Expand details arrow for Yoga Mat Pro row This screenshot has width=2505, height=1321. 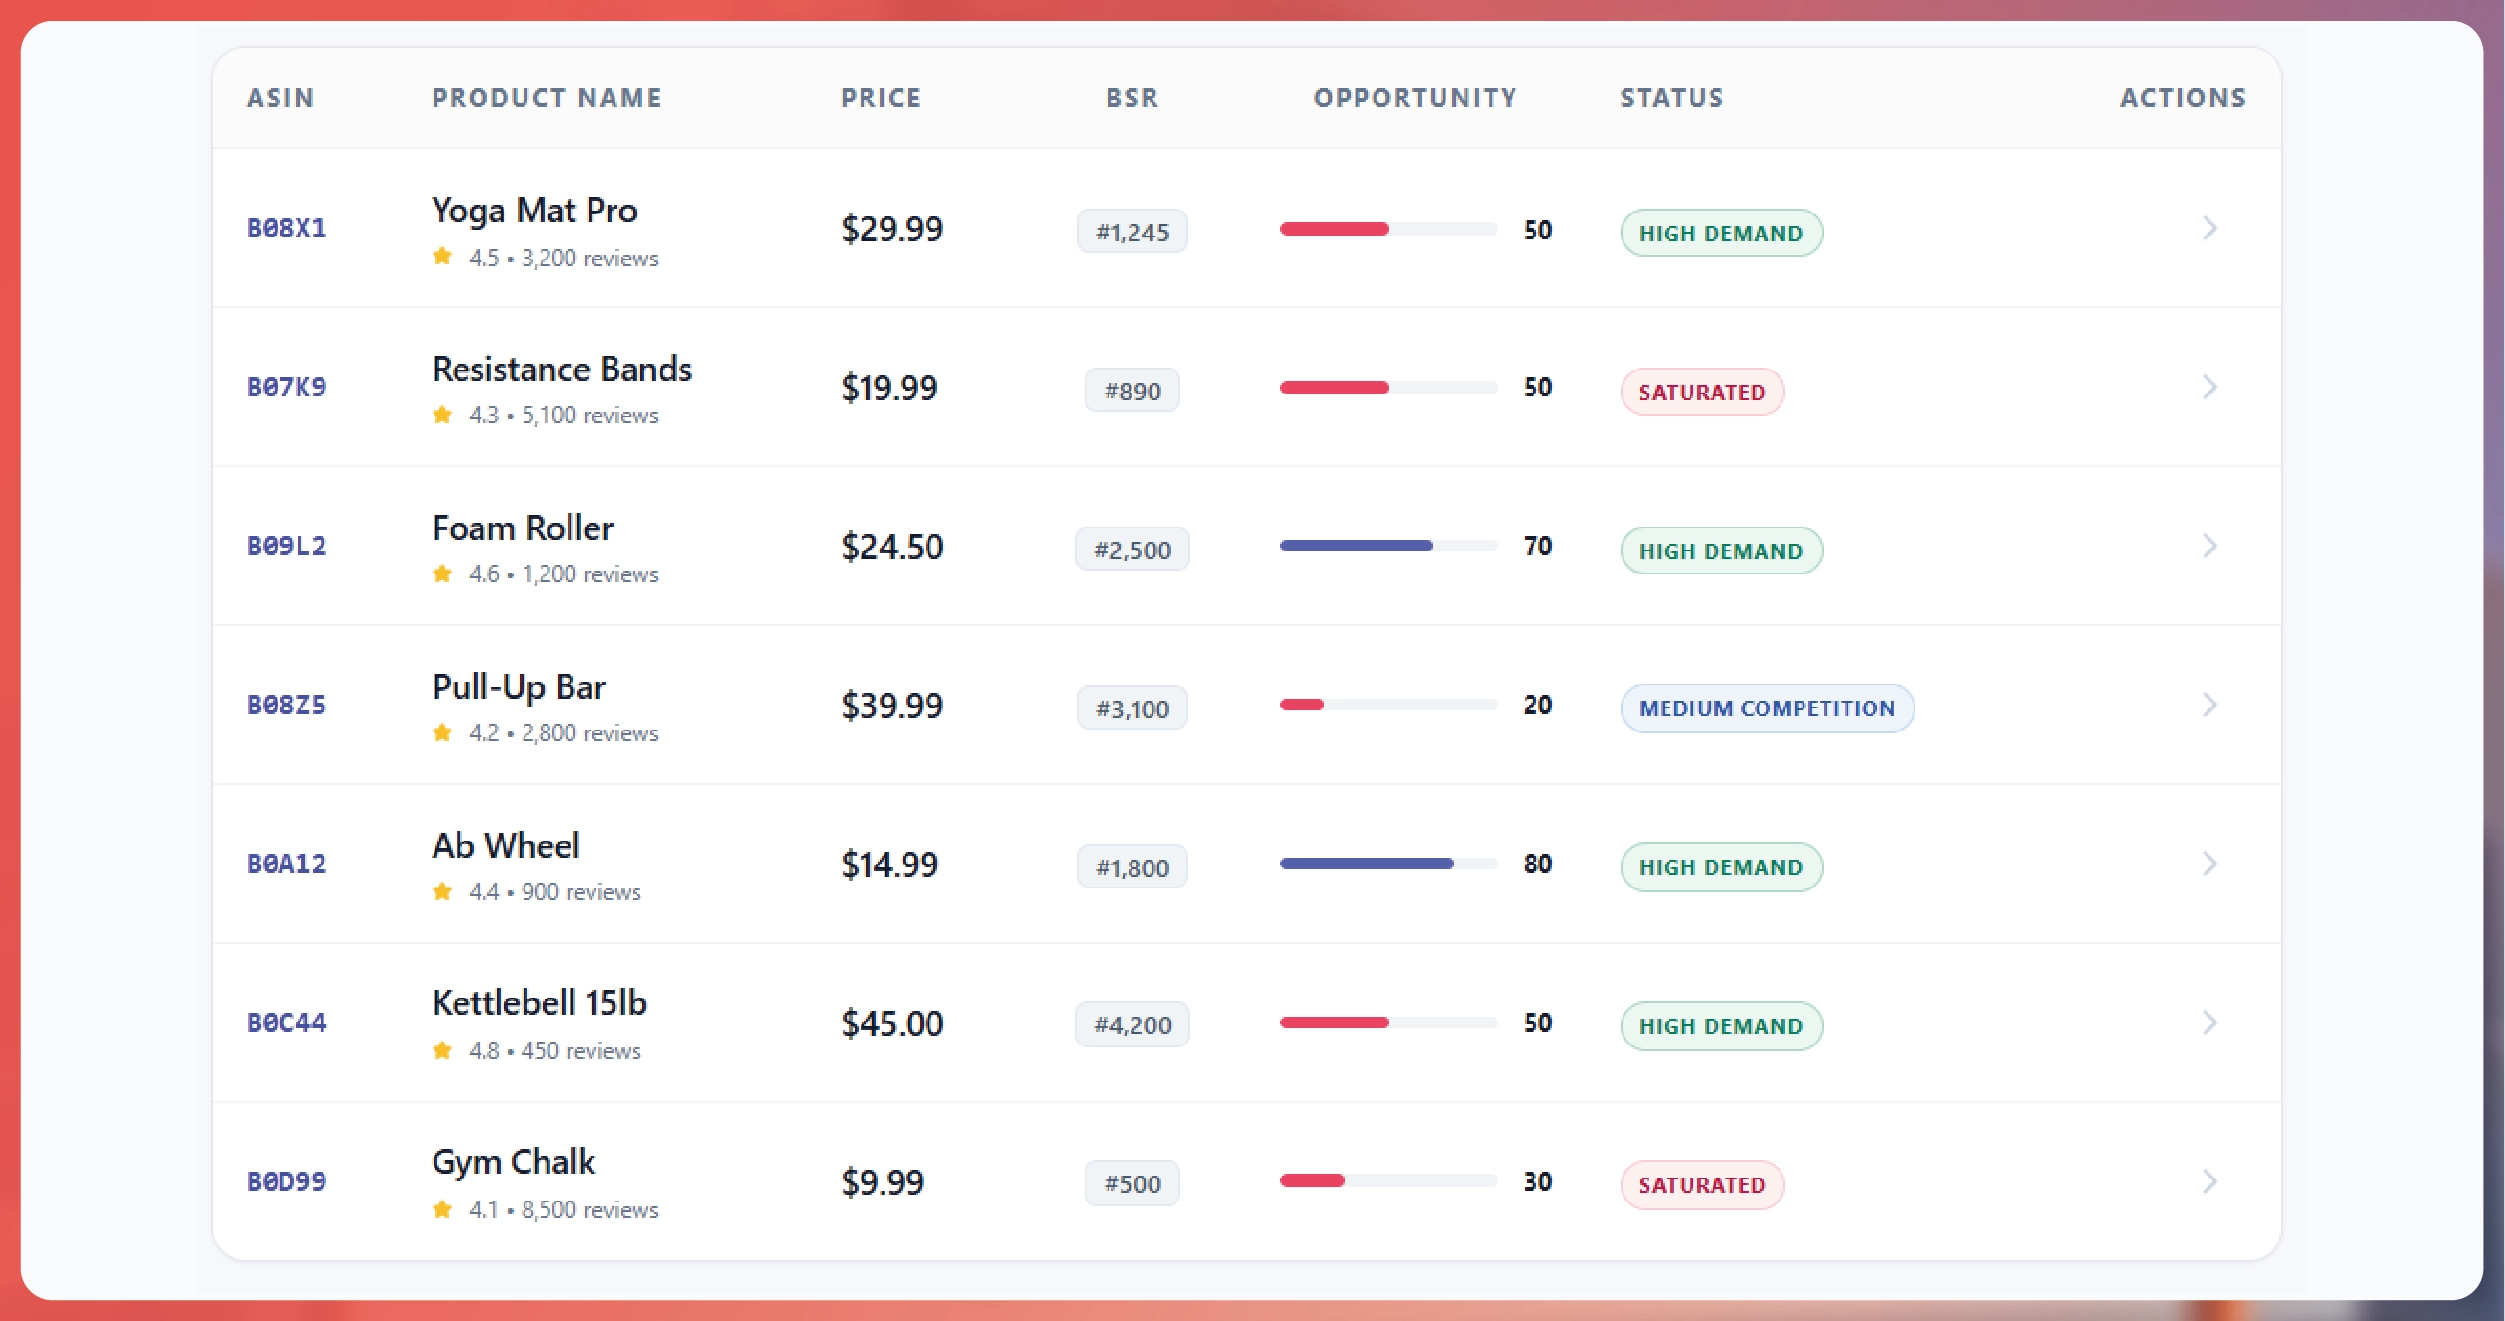tap(2210, 228)
